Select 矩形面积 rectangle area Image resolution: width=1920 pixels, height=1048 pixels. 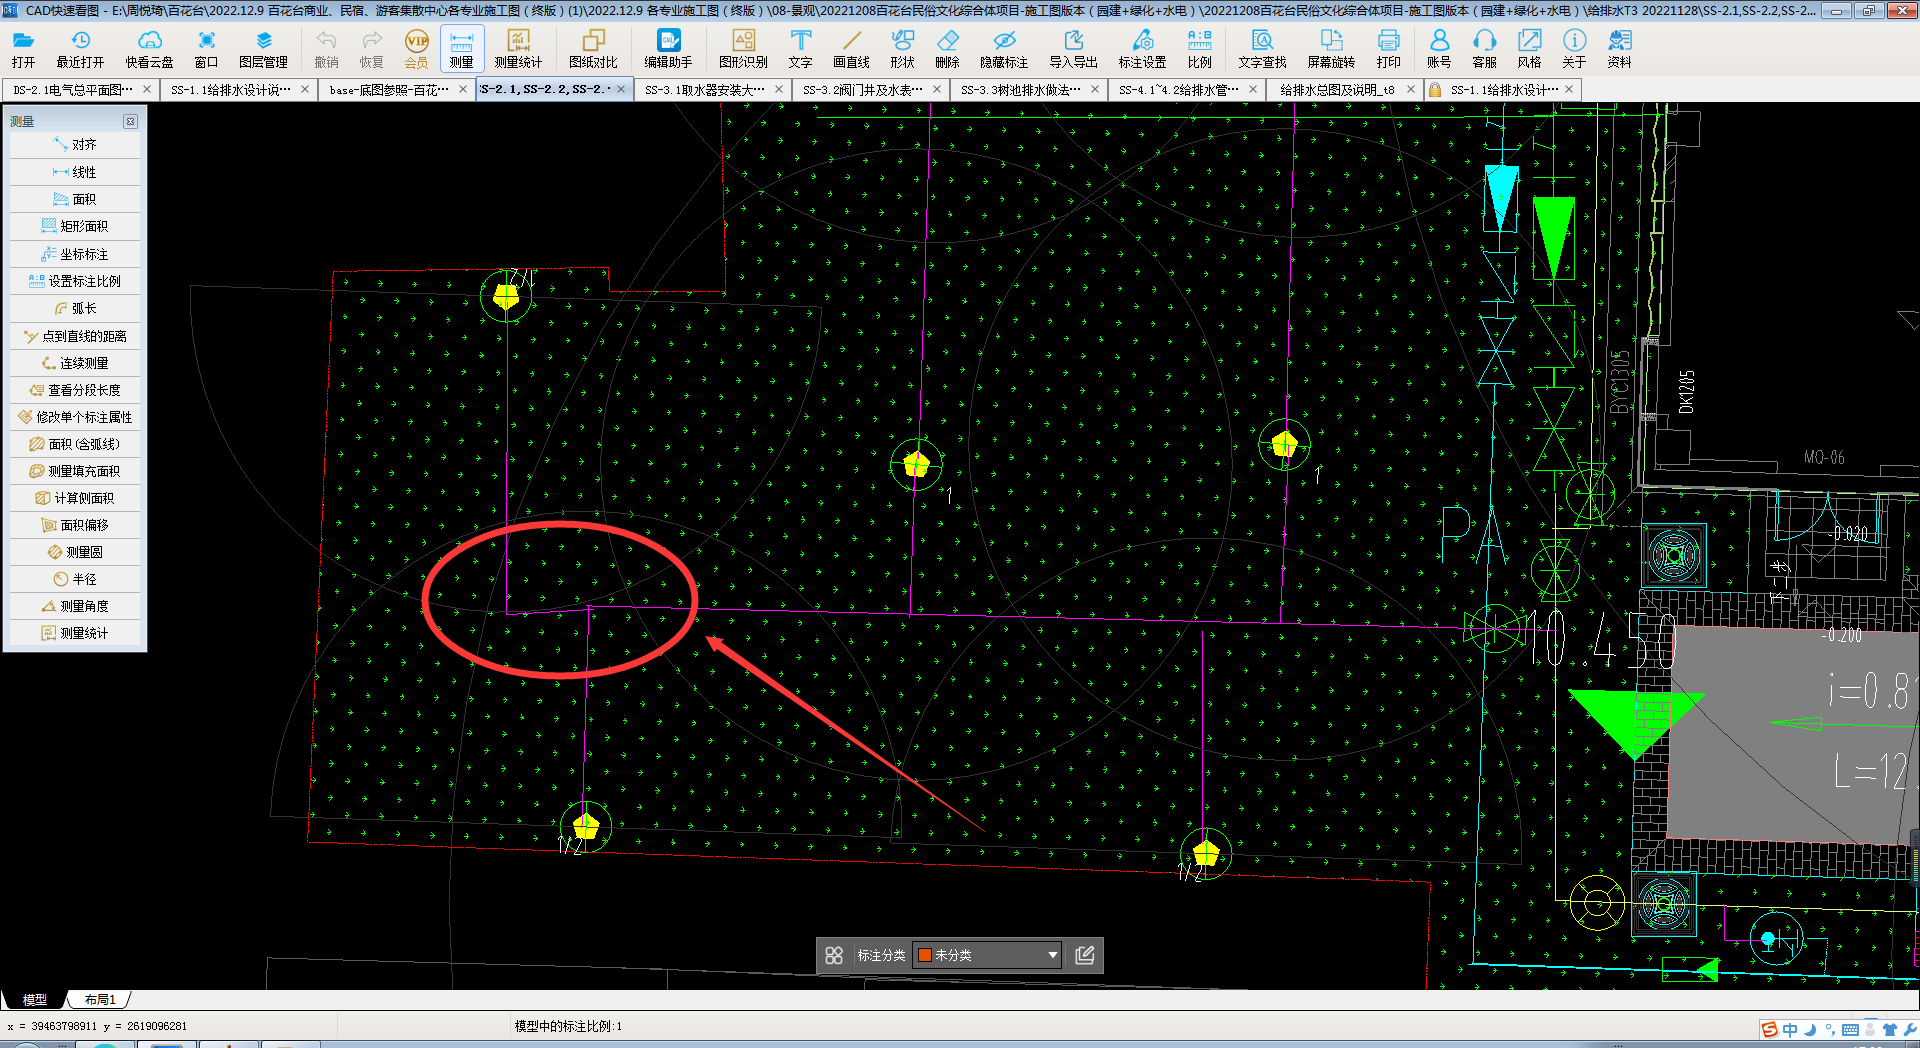coord(75,226)
